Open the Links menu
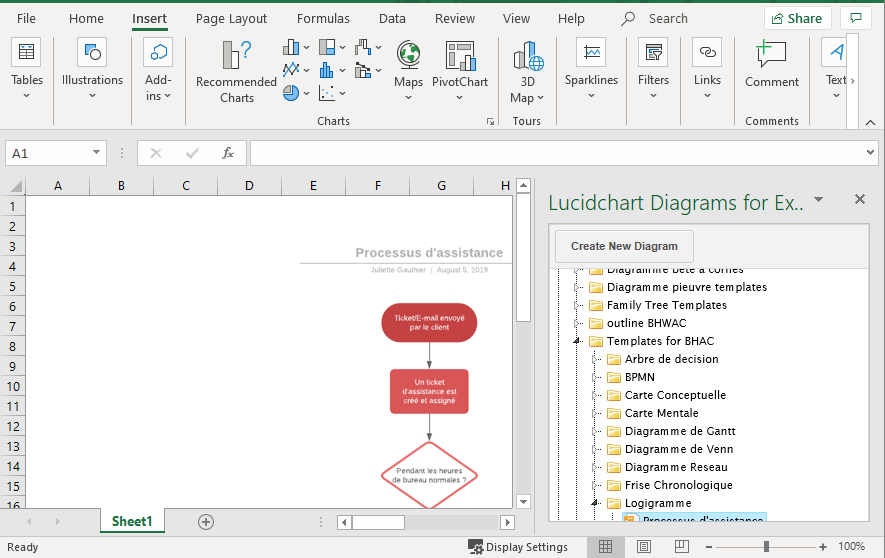The height and width of the screenshot is (558, 885). coord(707,71)
